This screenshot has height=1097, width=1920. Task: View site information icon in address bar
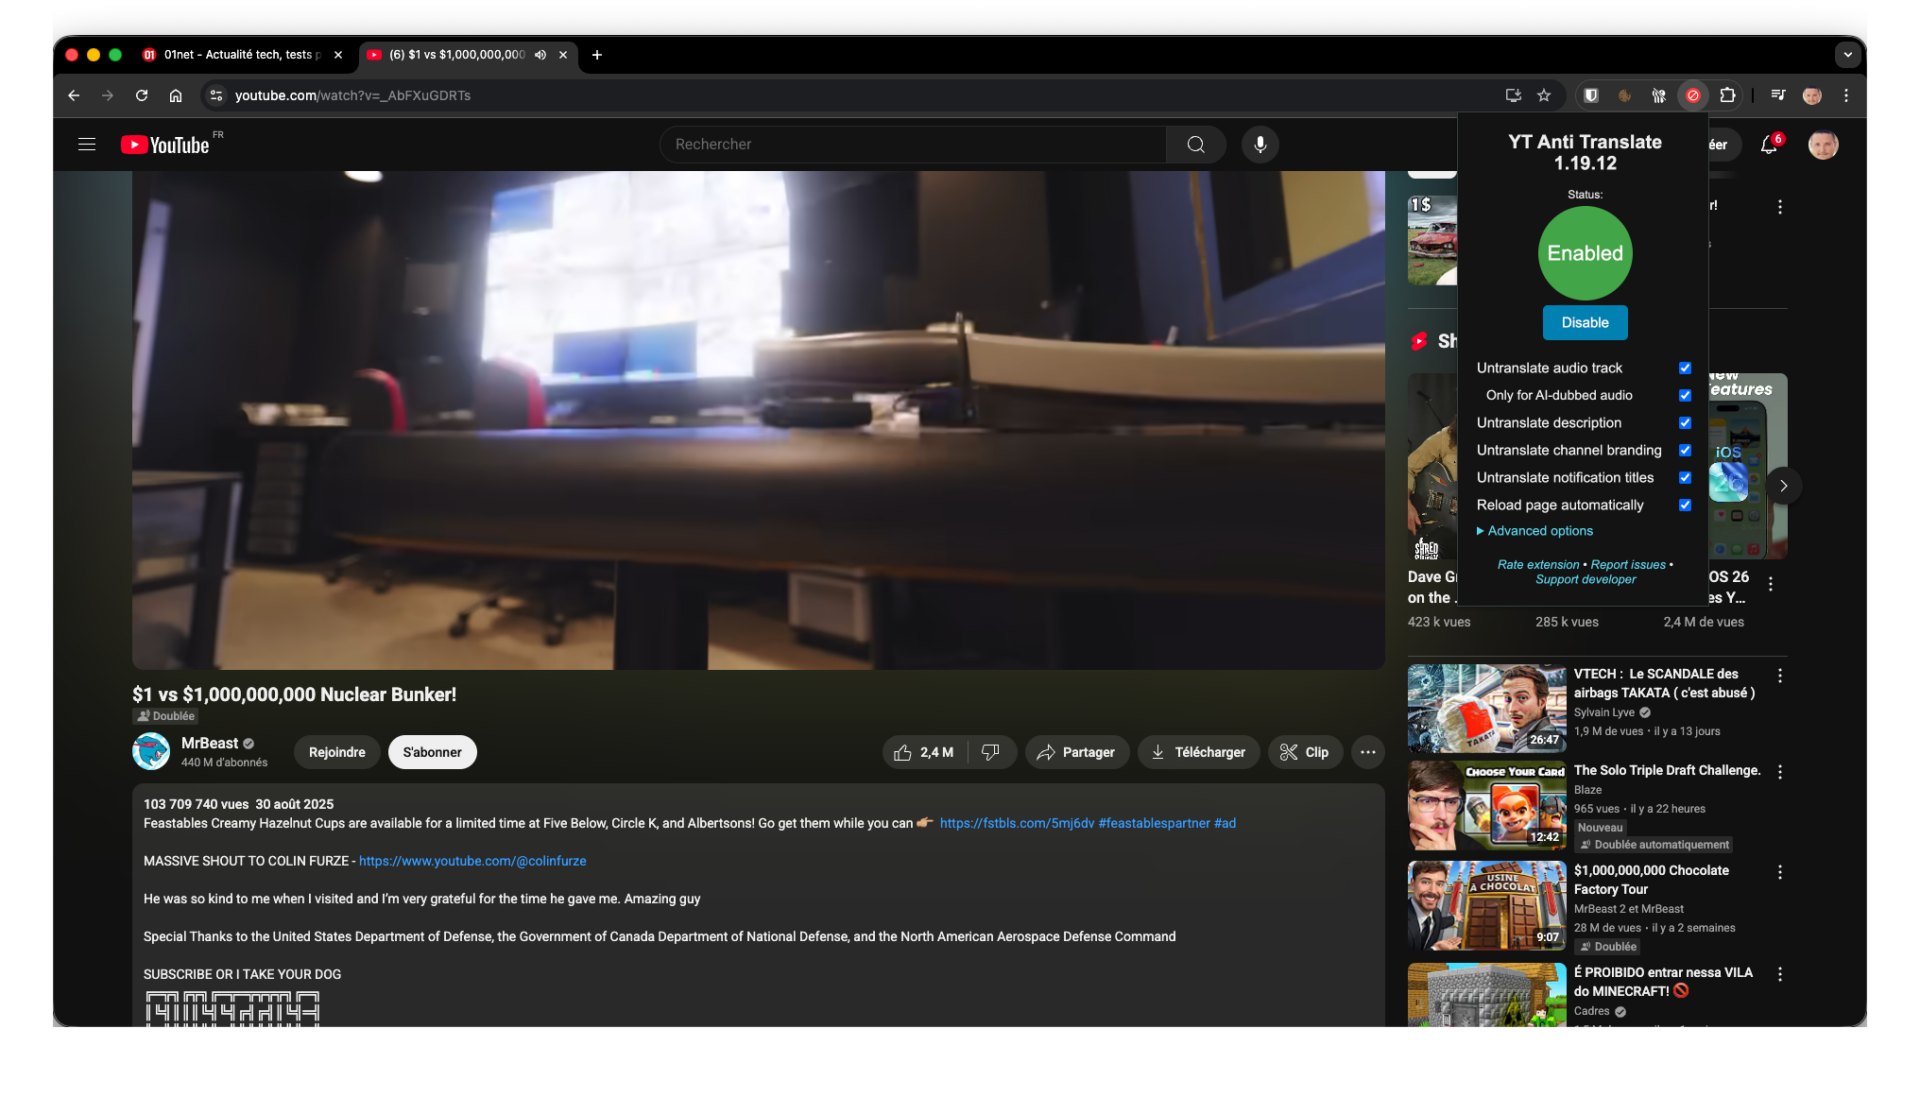[x=216, y=95]
